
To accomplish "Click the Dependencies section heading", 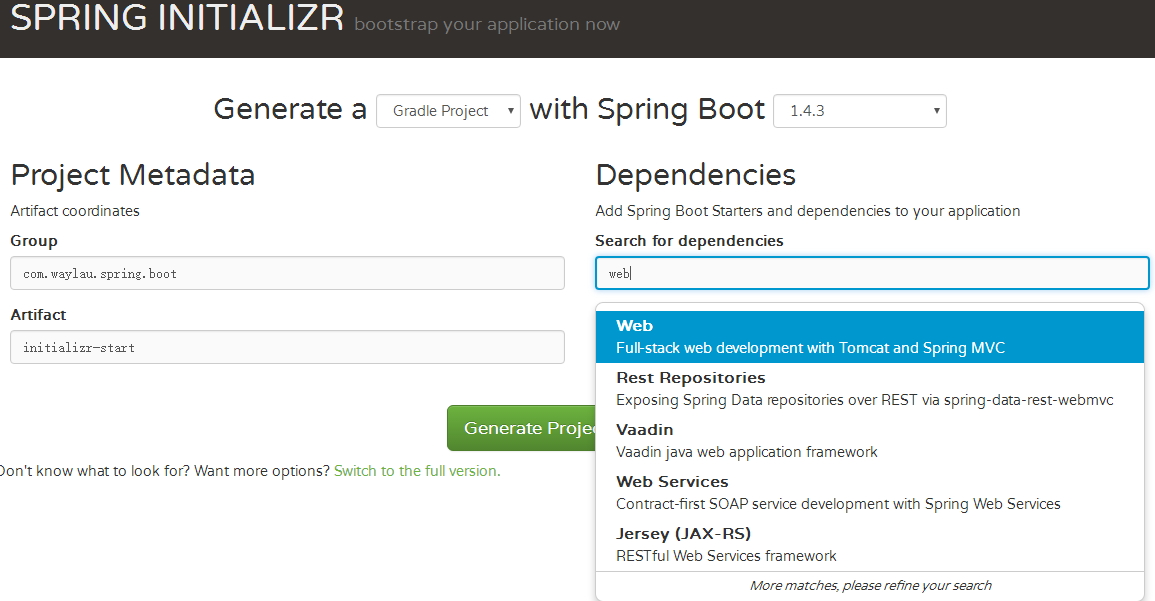I will coord(695,175).
